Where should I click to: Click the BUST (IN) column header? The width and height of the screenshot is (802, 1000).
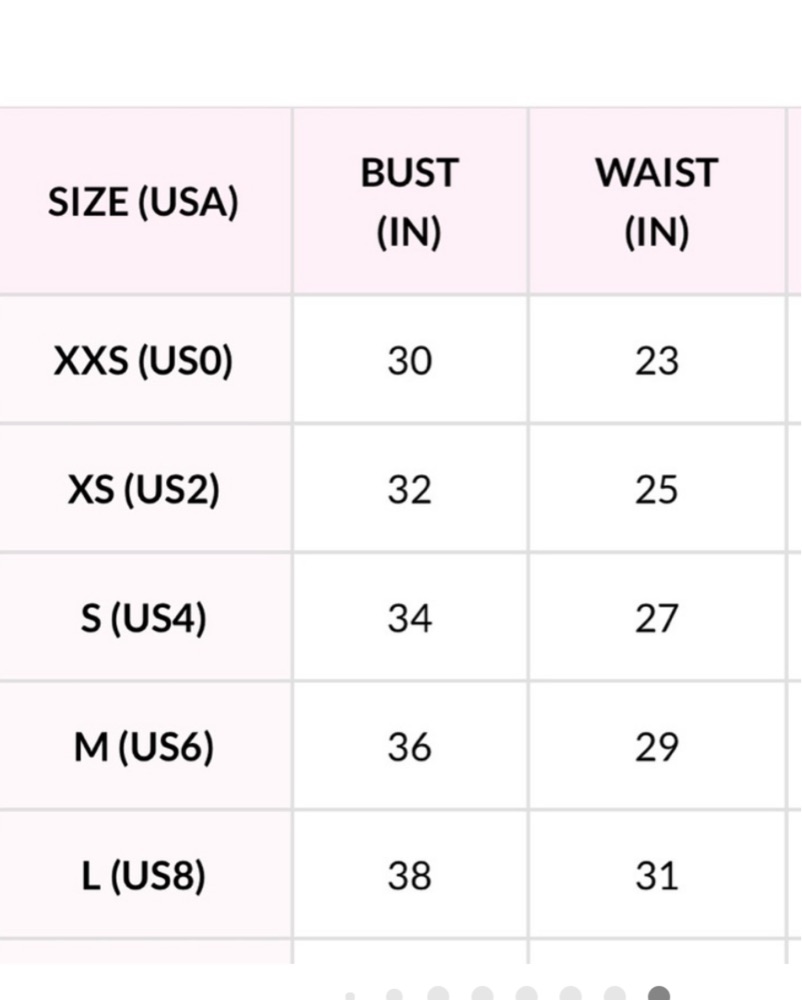(x=410, y=202)
